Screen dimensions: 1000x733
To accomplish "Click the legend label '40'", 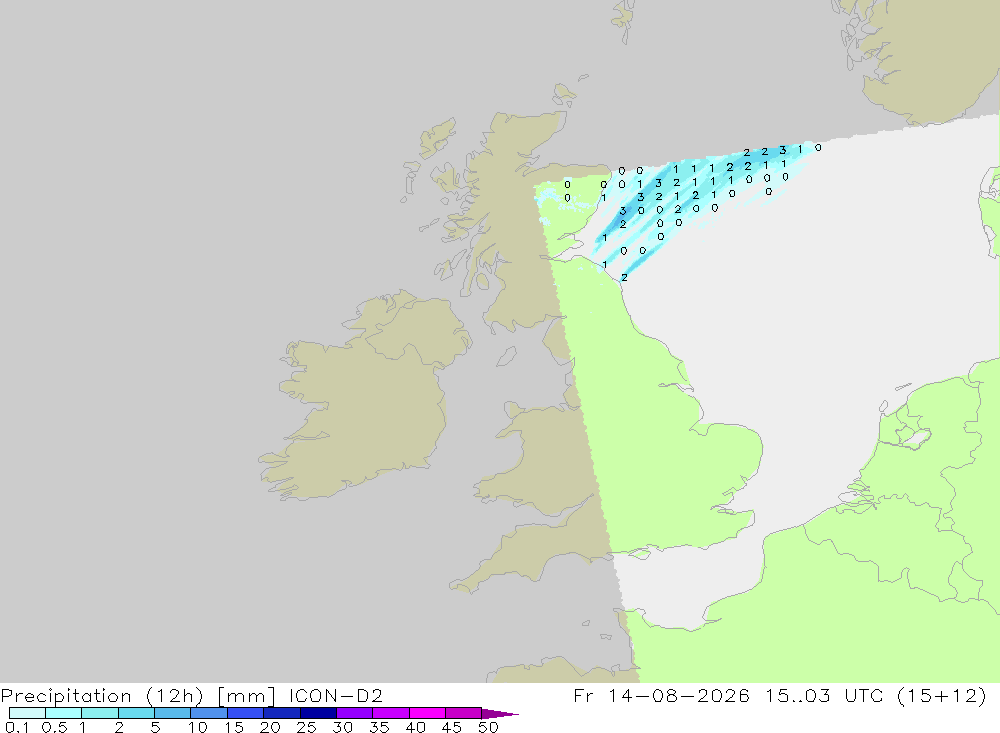I will click(415, 727).
